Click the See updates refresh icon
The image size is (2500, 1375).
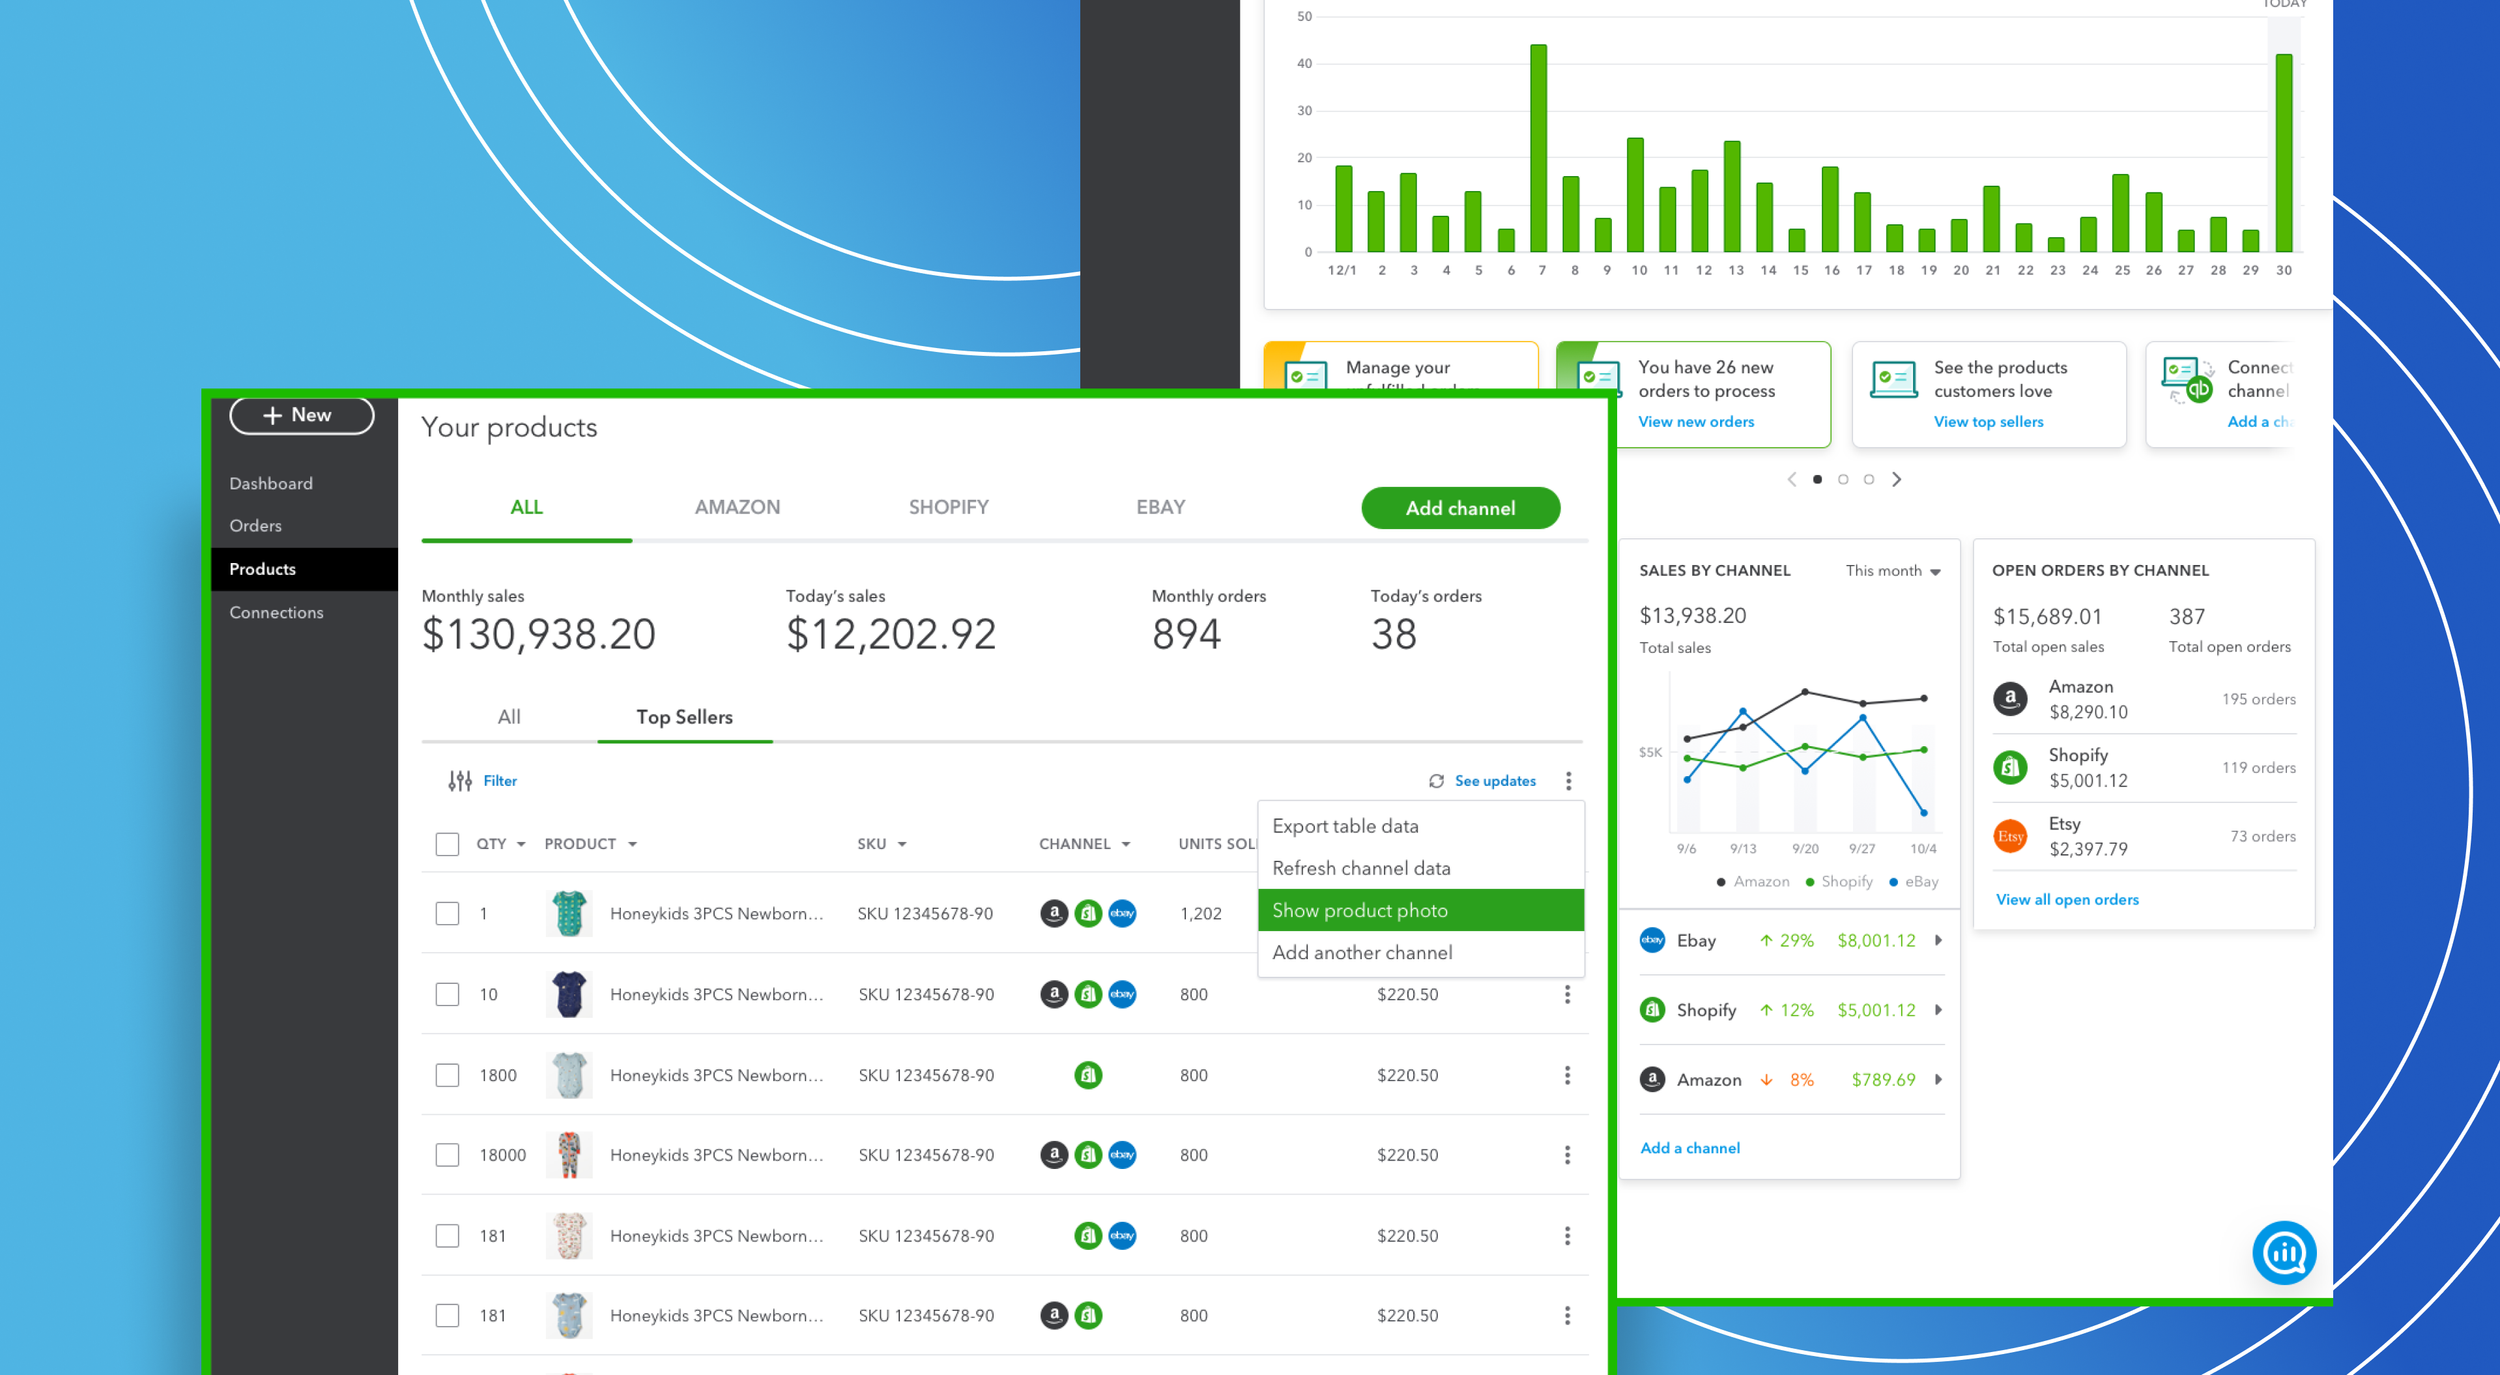click(x=1436, y=781)
